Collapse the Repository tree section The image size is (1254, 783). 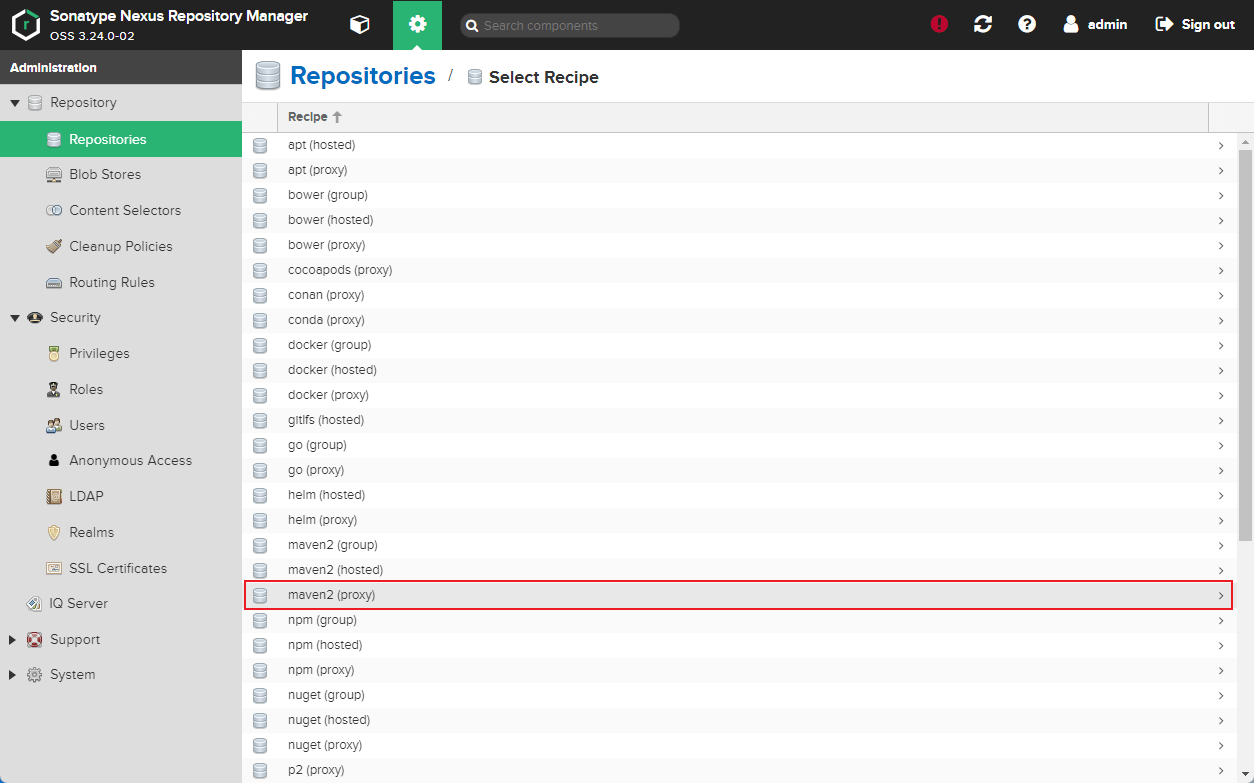point(15,103)
